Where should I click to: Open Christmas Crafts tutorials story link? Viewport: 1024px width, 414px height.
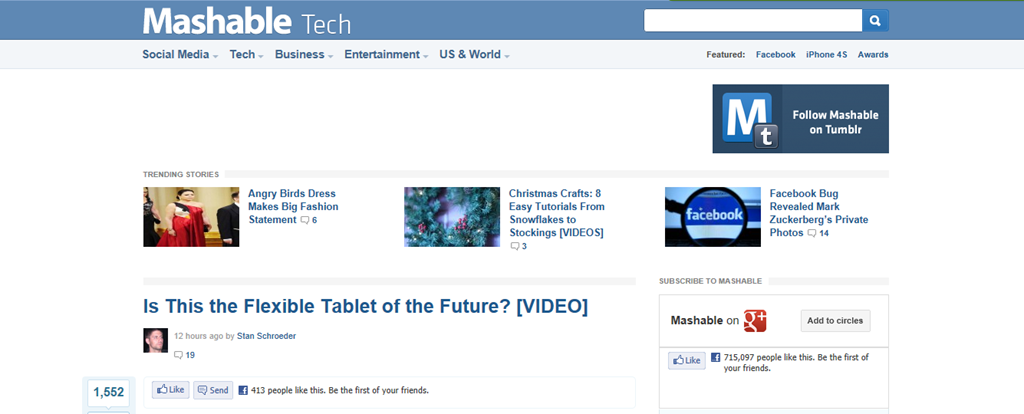(x=556, y=213)
